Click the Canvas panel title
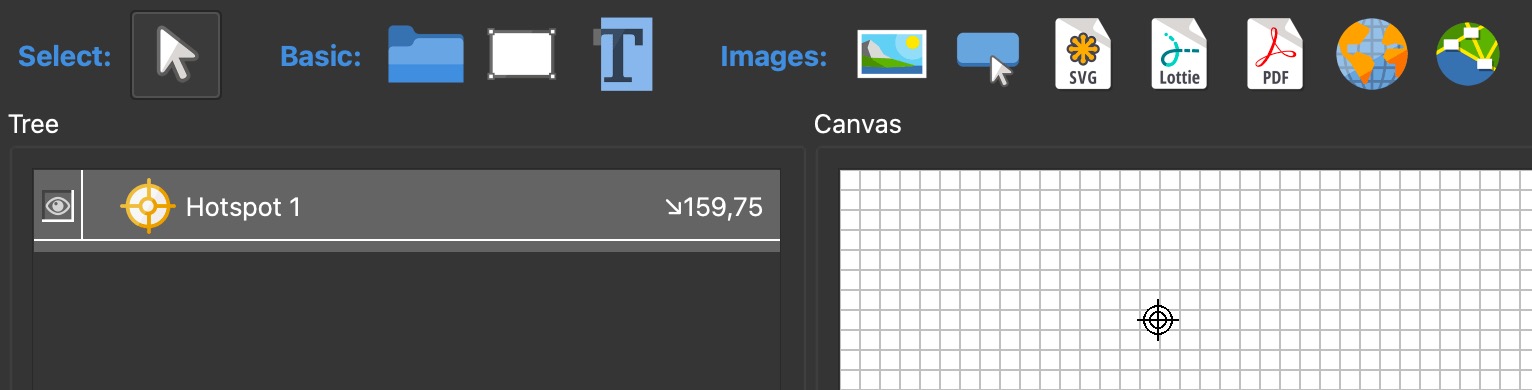 858,125
